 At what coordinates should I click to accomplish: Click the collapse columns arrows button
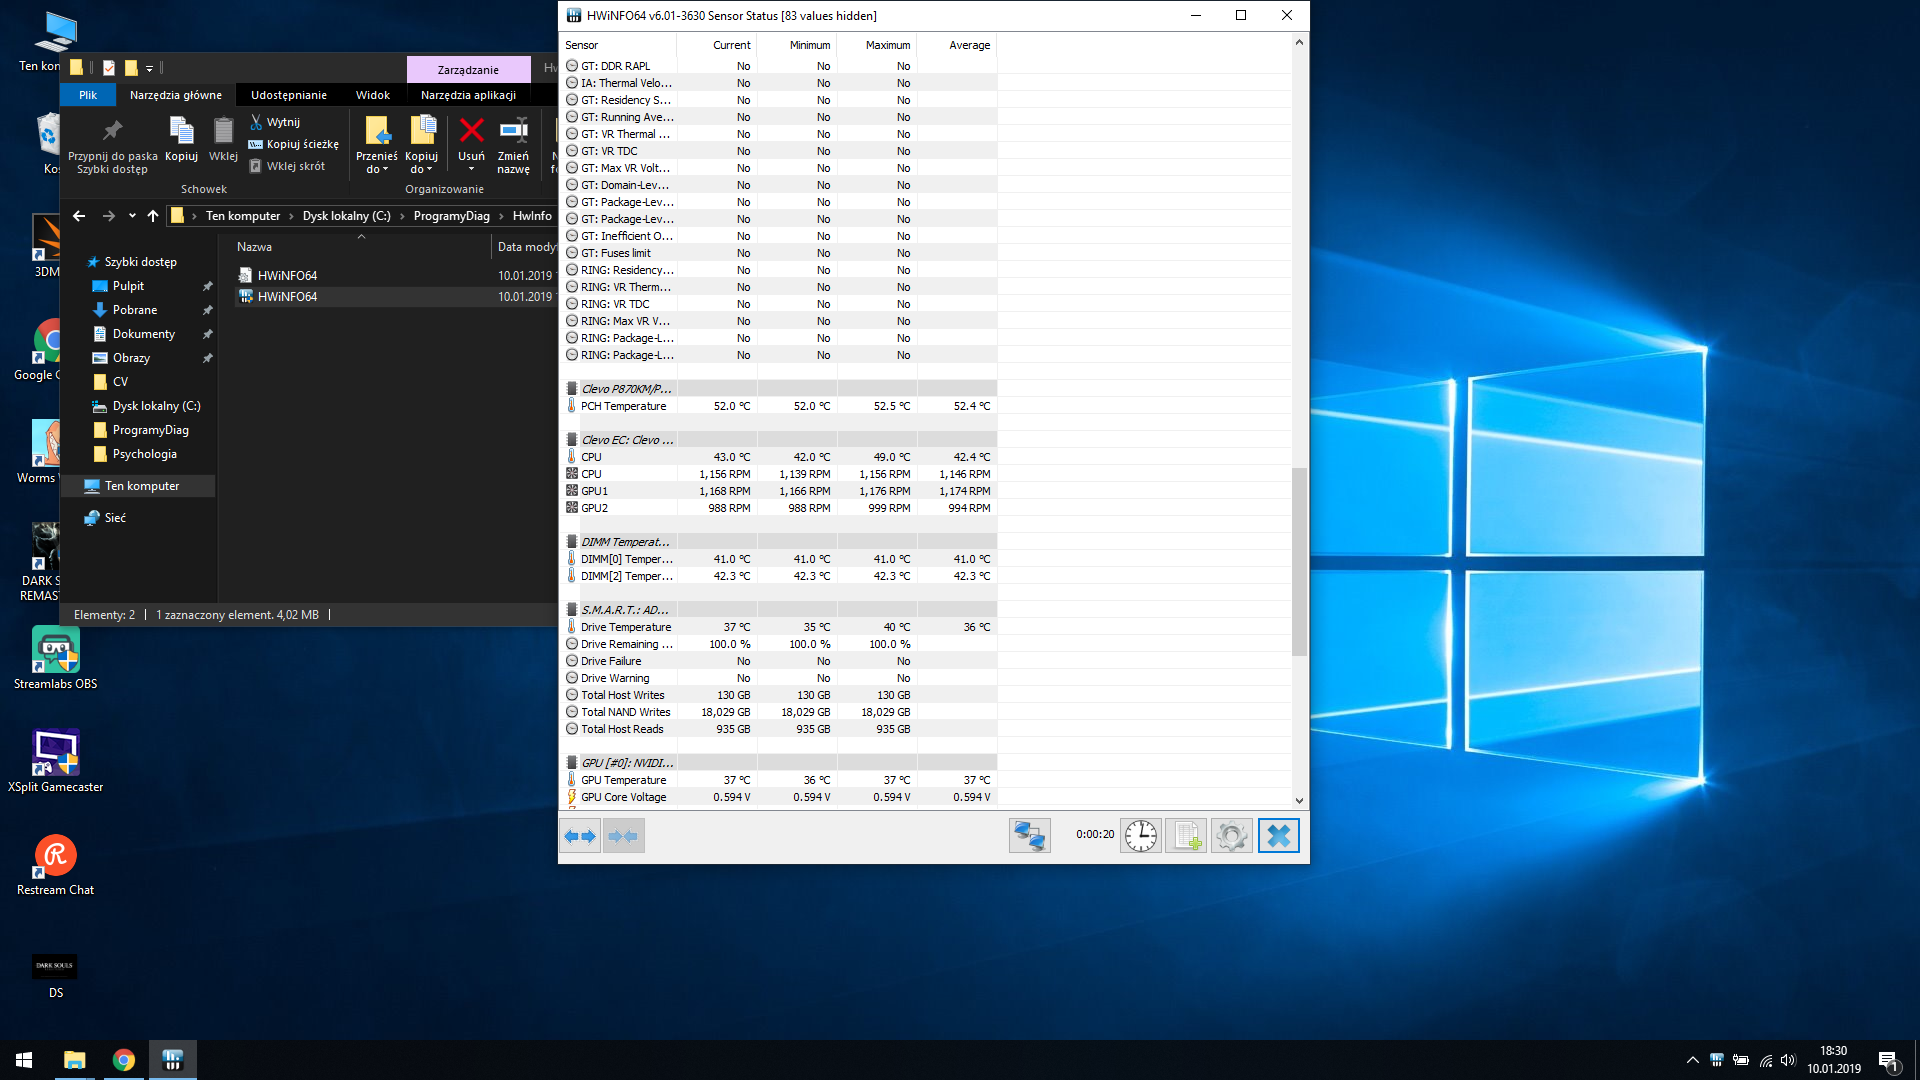tap(623, 836)
